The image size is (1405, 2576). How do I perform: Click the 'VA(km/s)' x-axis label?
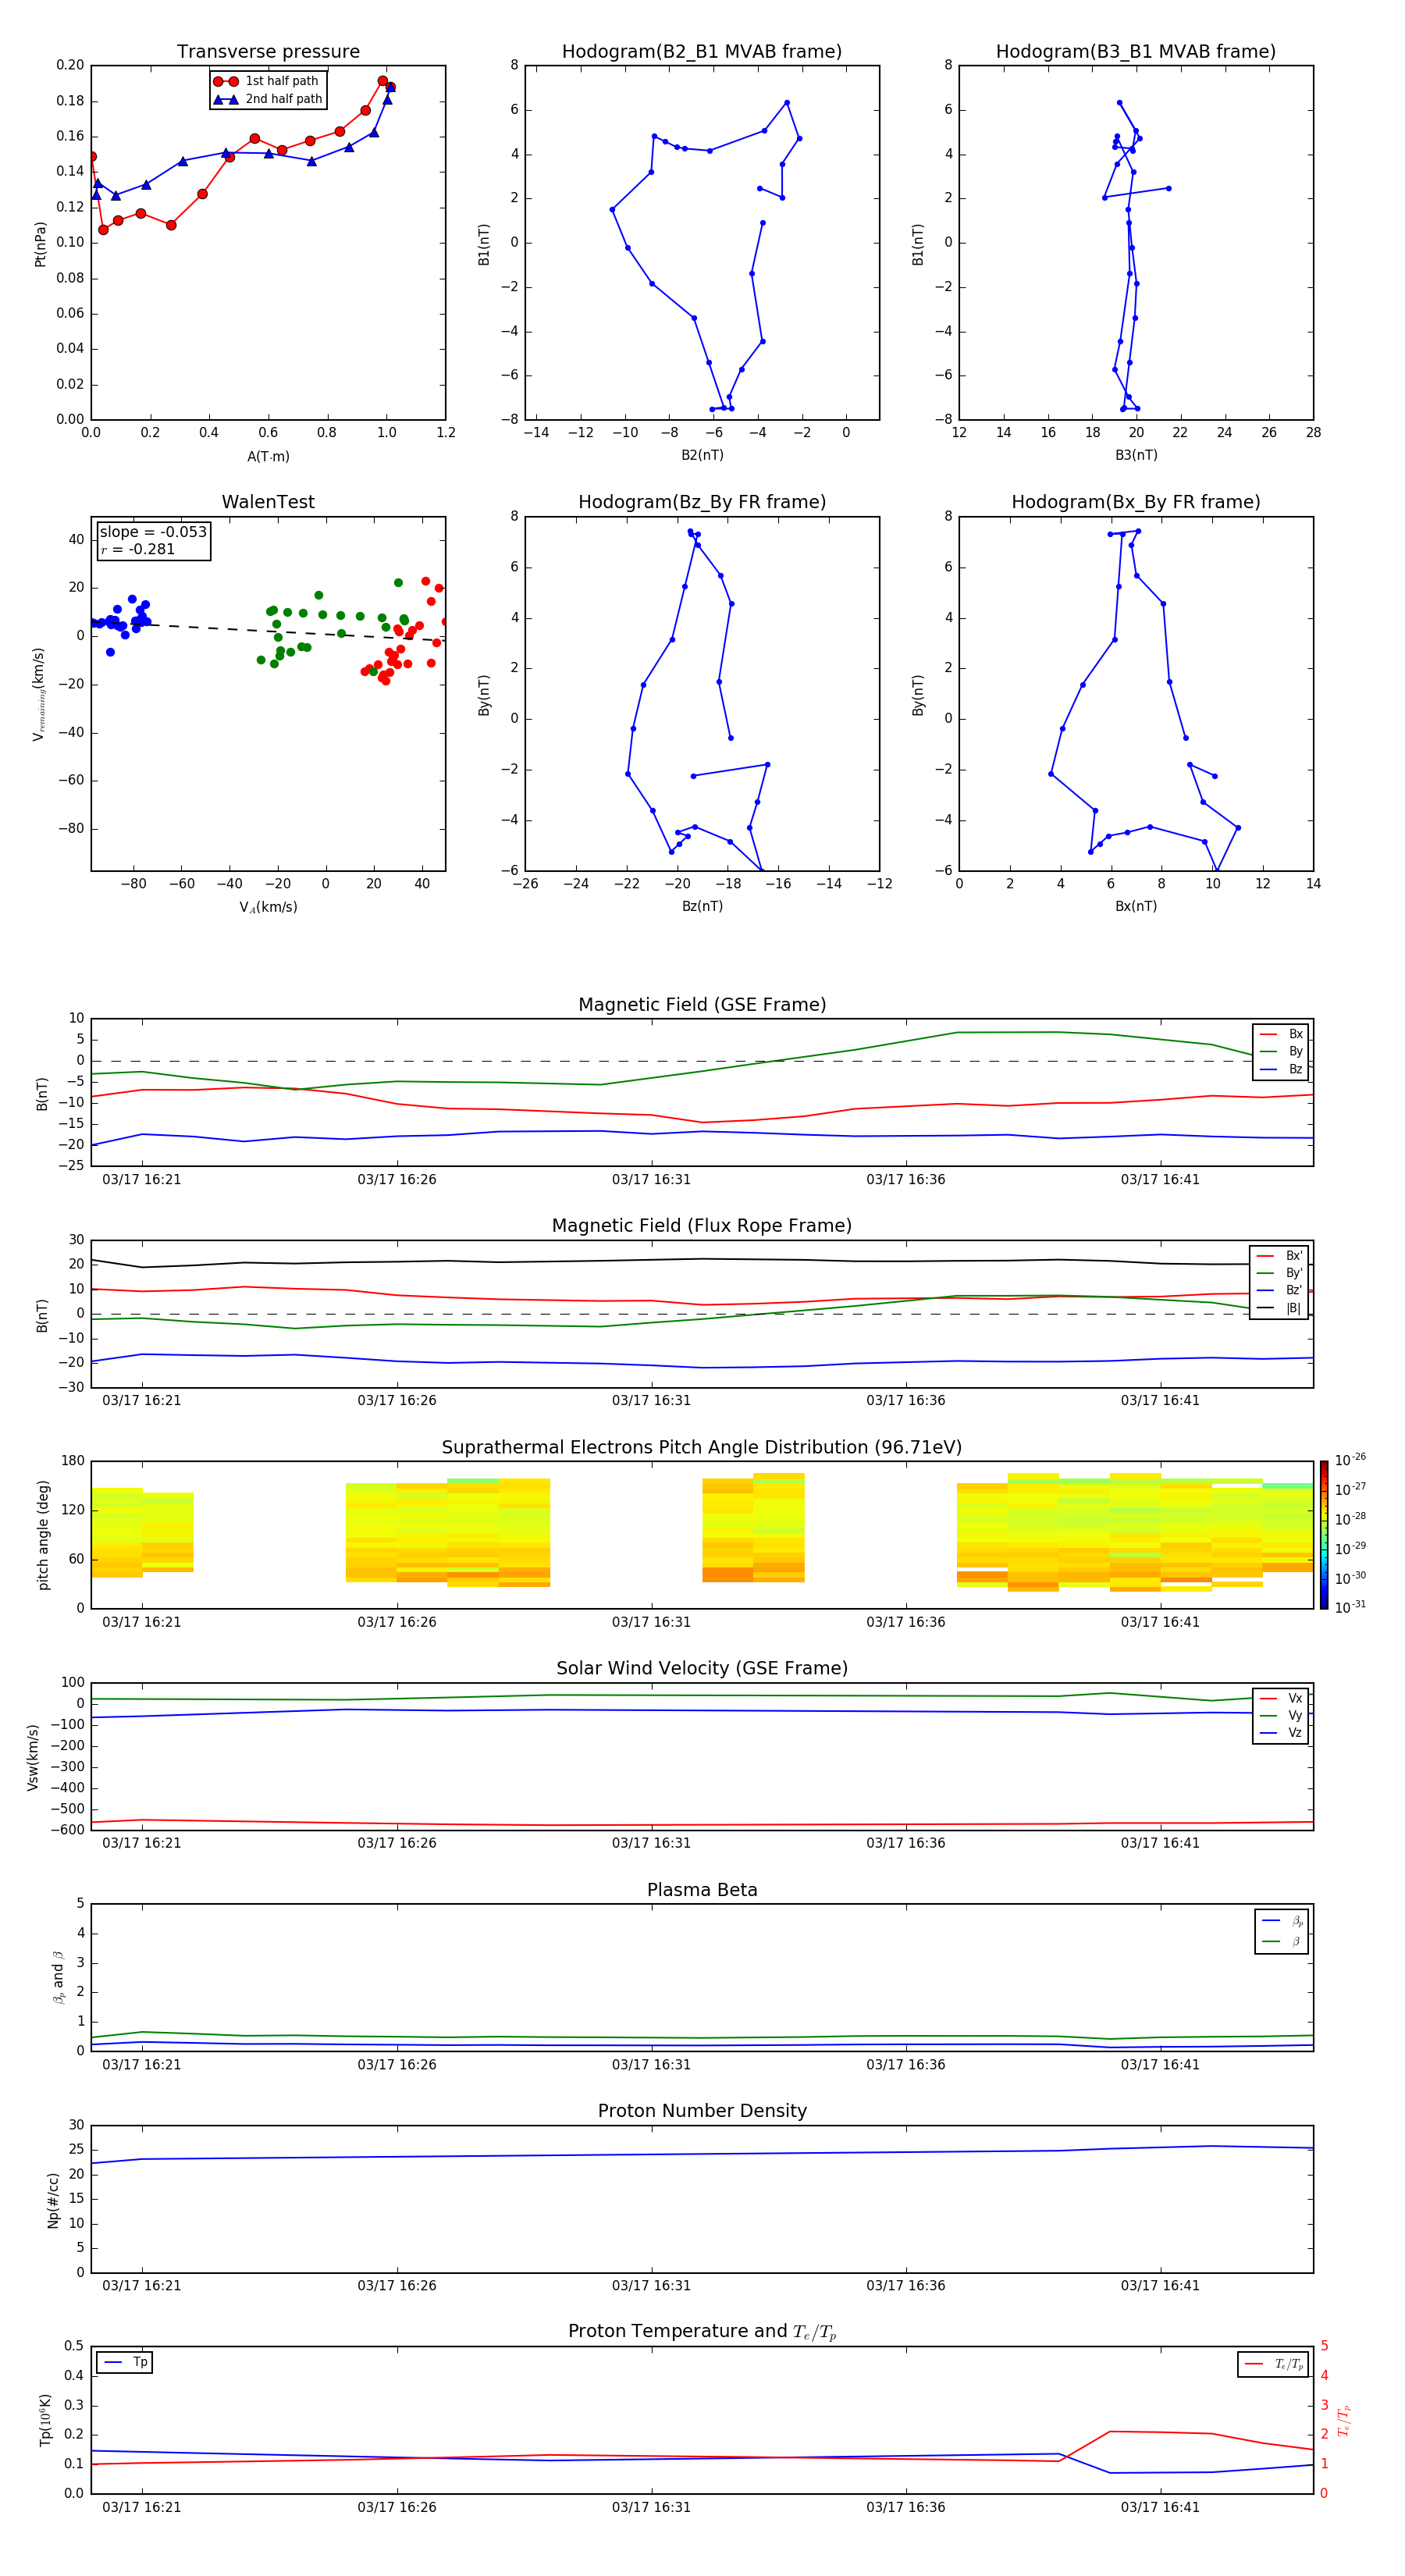pyautogui.click(x=268, y=908)
